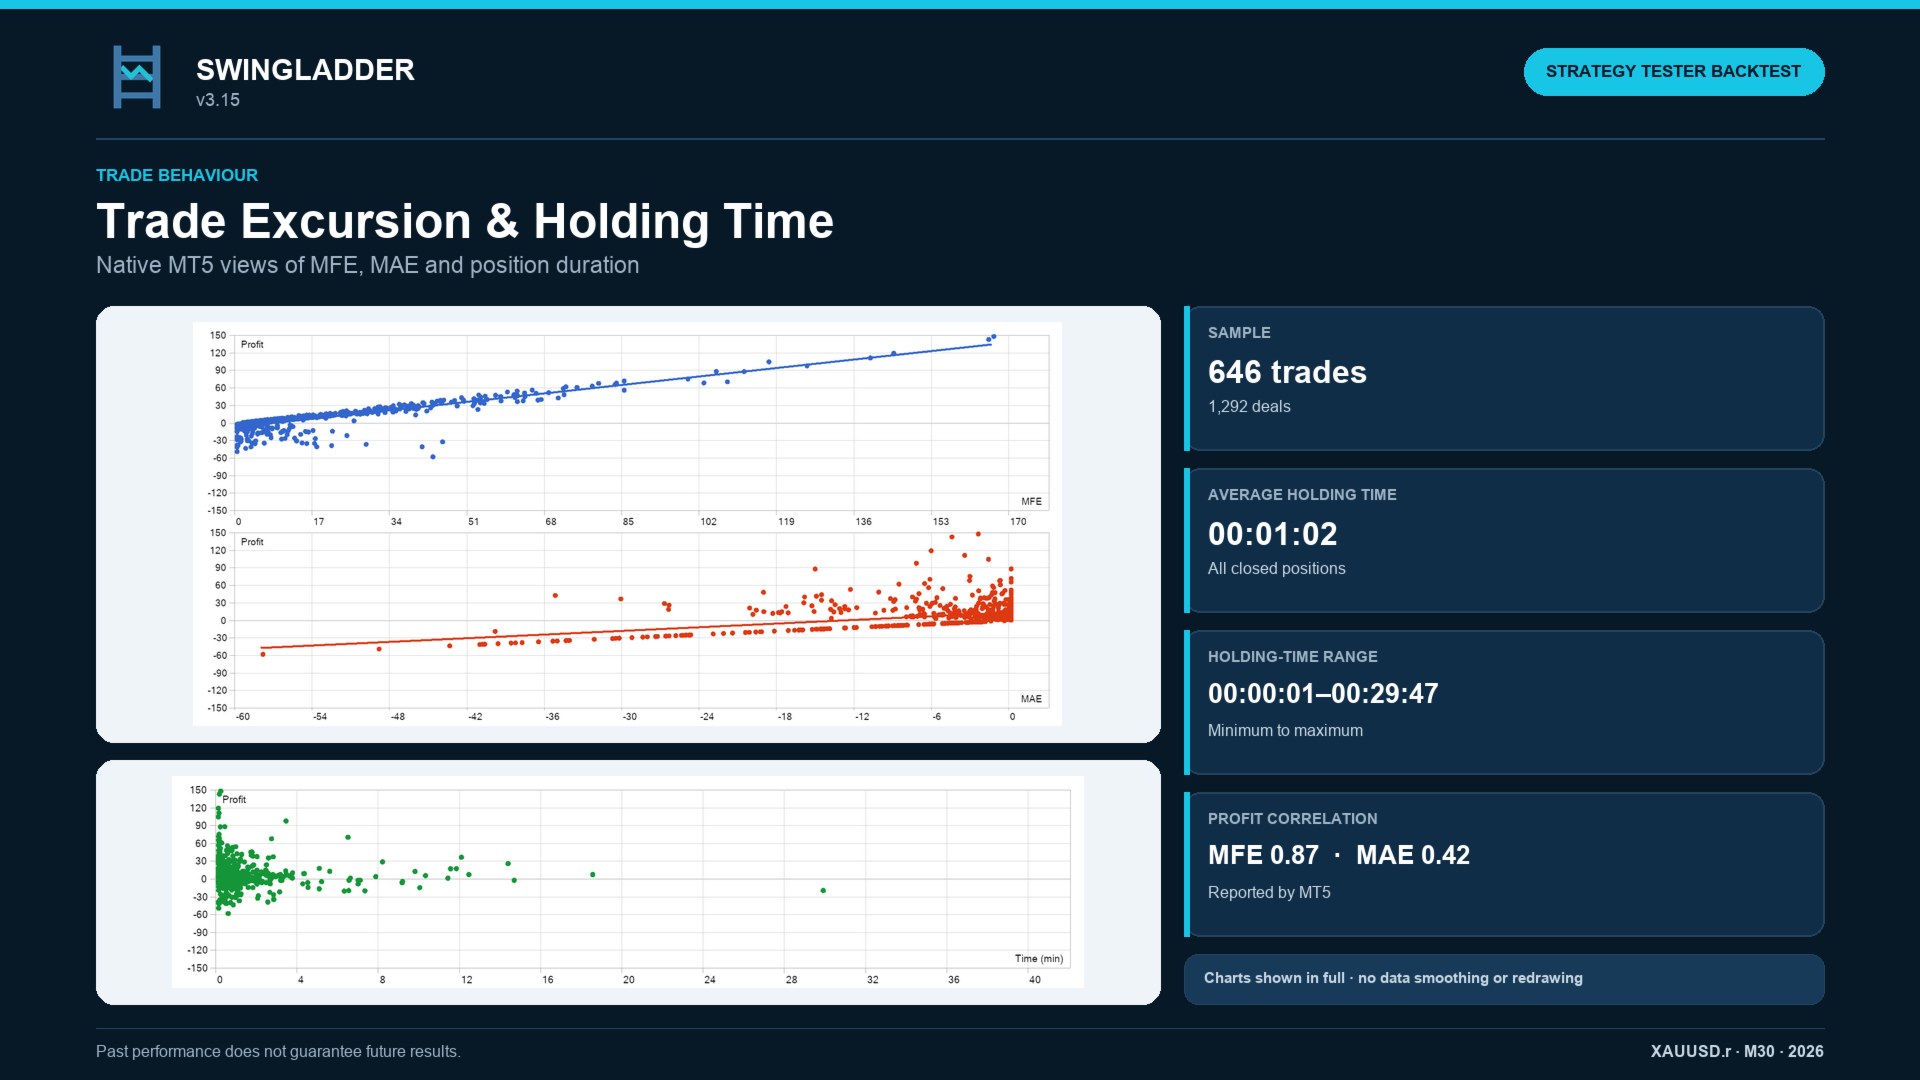Click the Trade Behaviour section label
Image resolution: width=1920 pixels, height=1080 pixels.
click(177, 175)
